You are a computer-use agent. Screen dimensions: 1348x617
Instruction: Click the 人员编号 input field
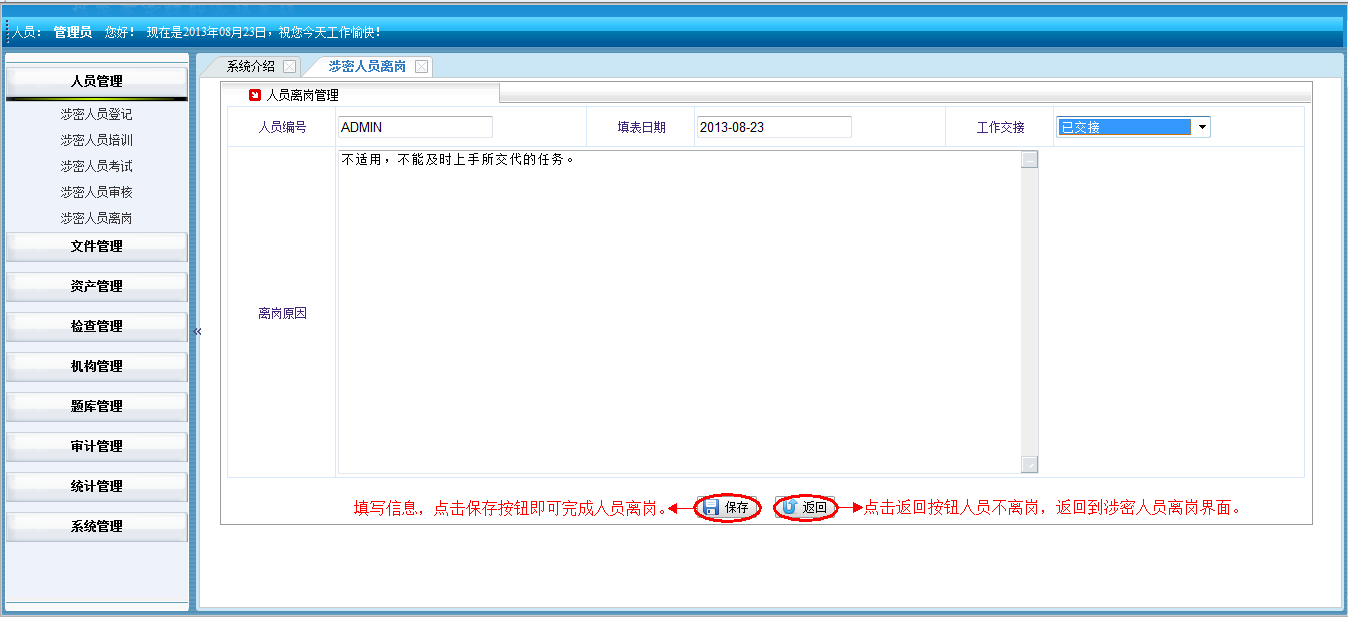click(415, 127)
